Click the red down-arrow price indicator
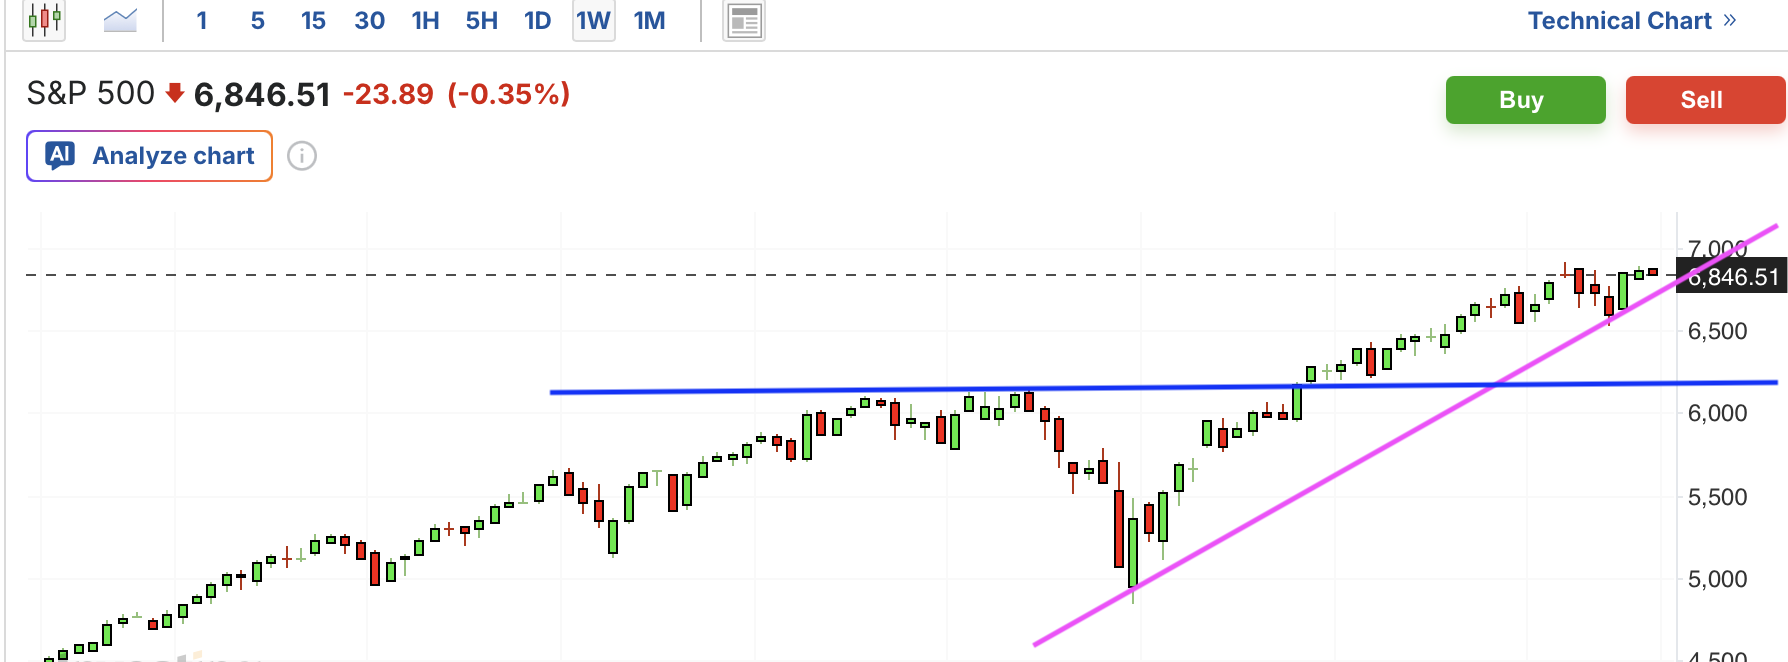This screenshot has width=1788, height=662. (x=175, y=94)
